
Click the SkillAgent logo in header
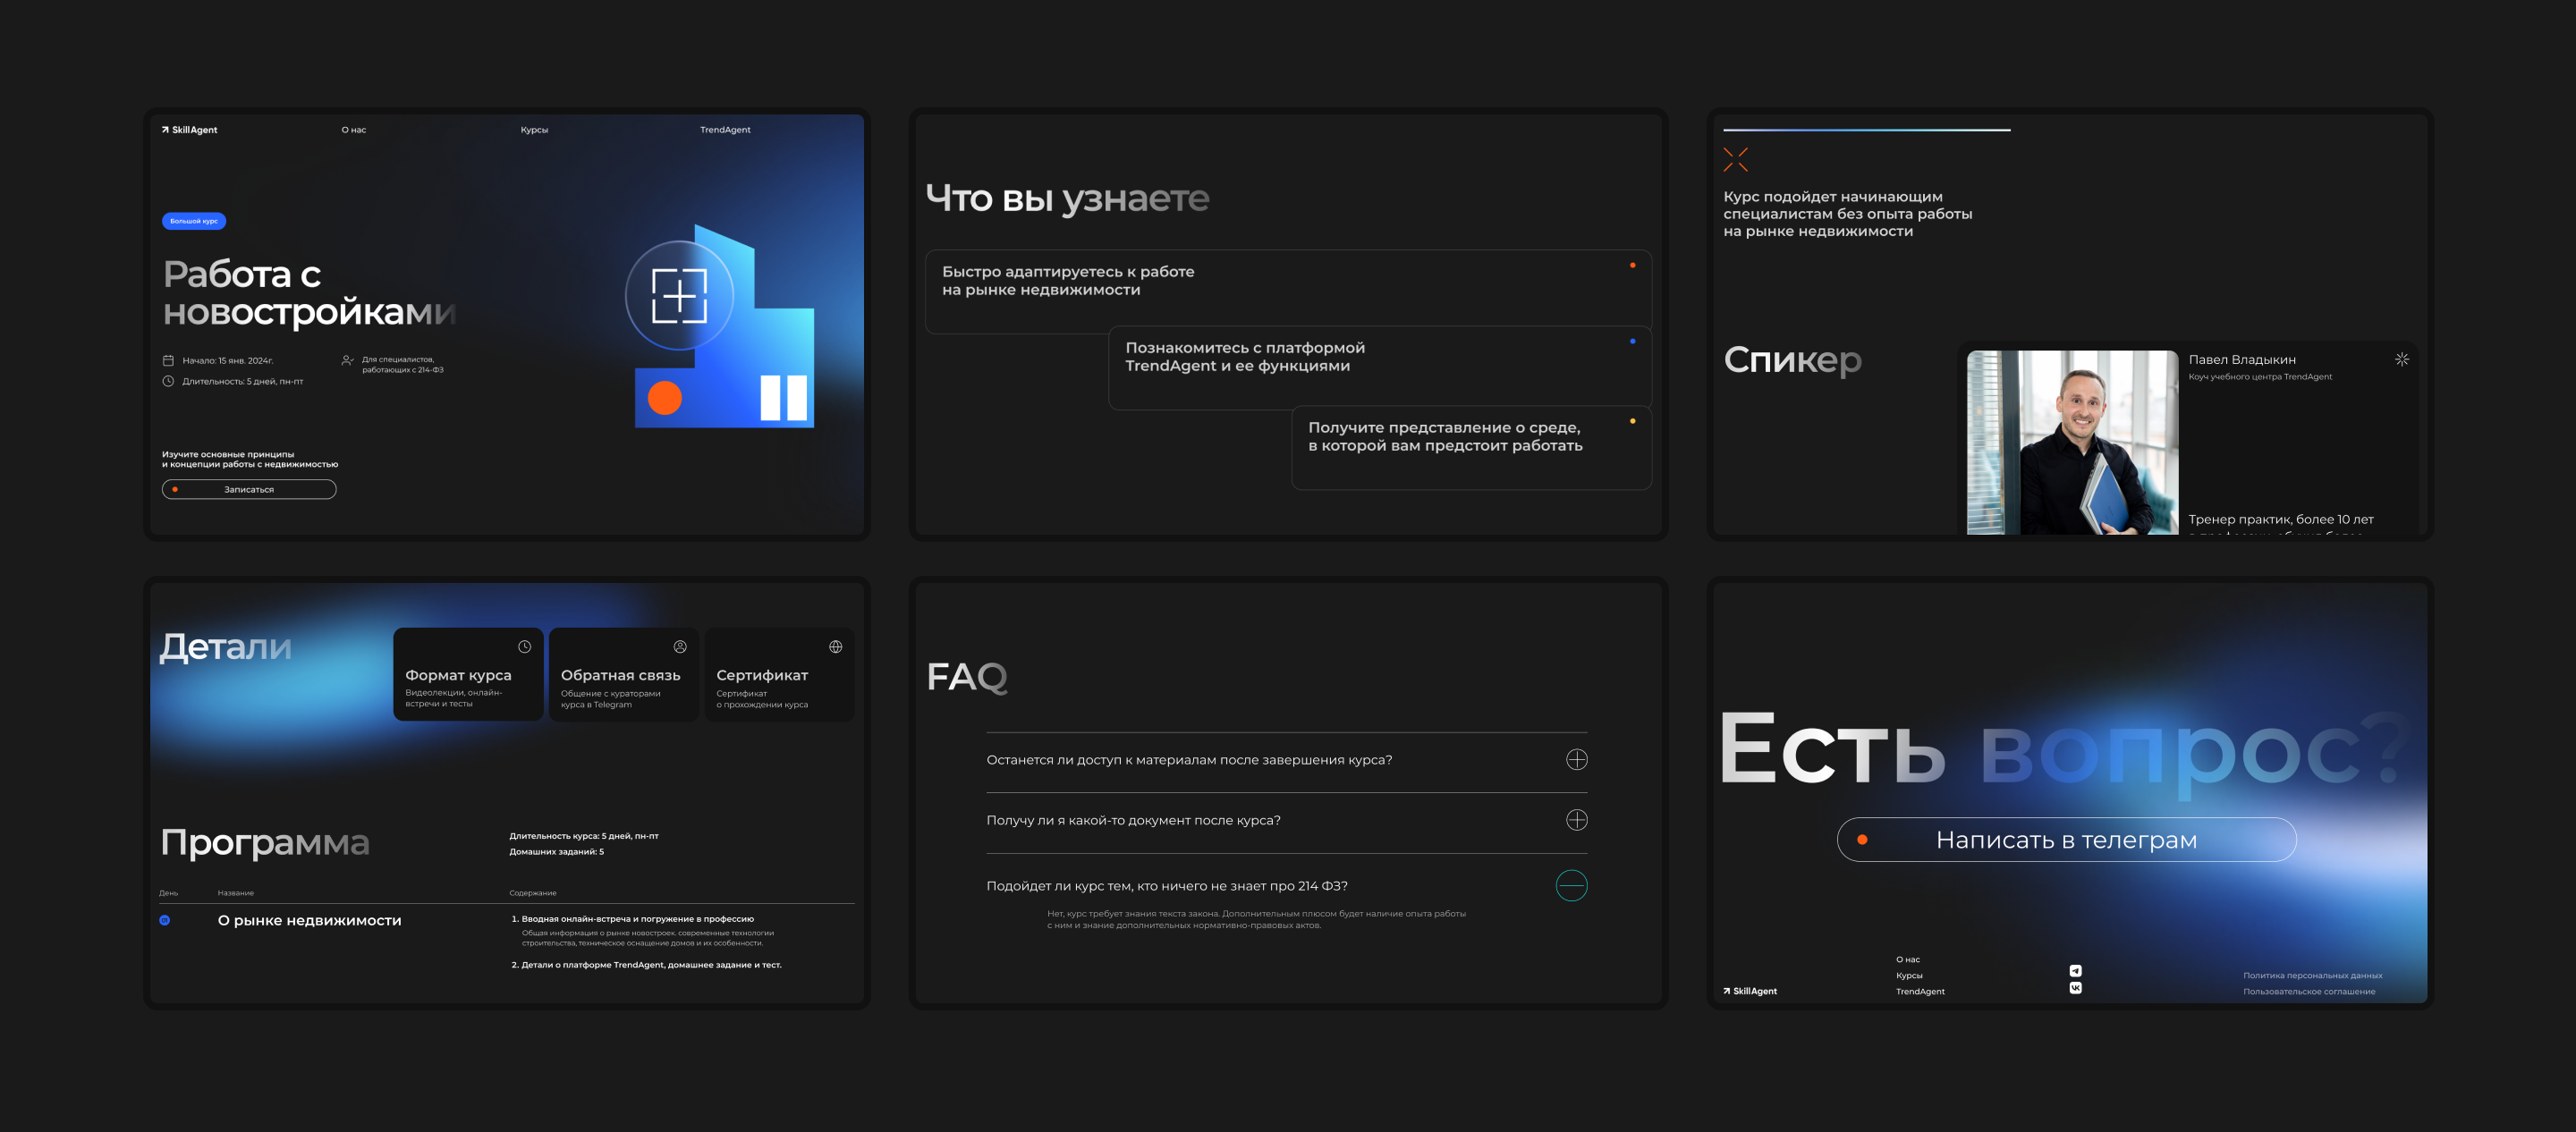click(x=190, y=130)
